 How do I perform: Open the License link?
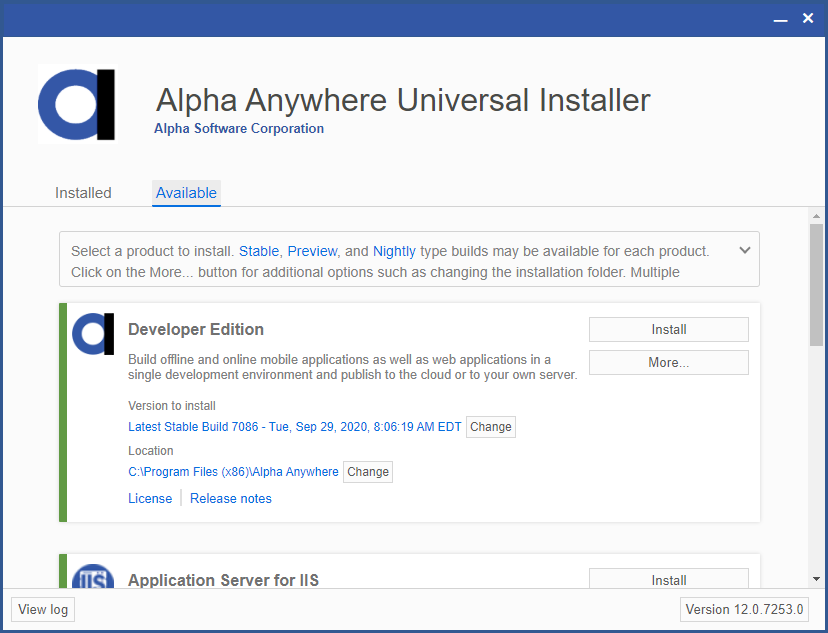150,498
